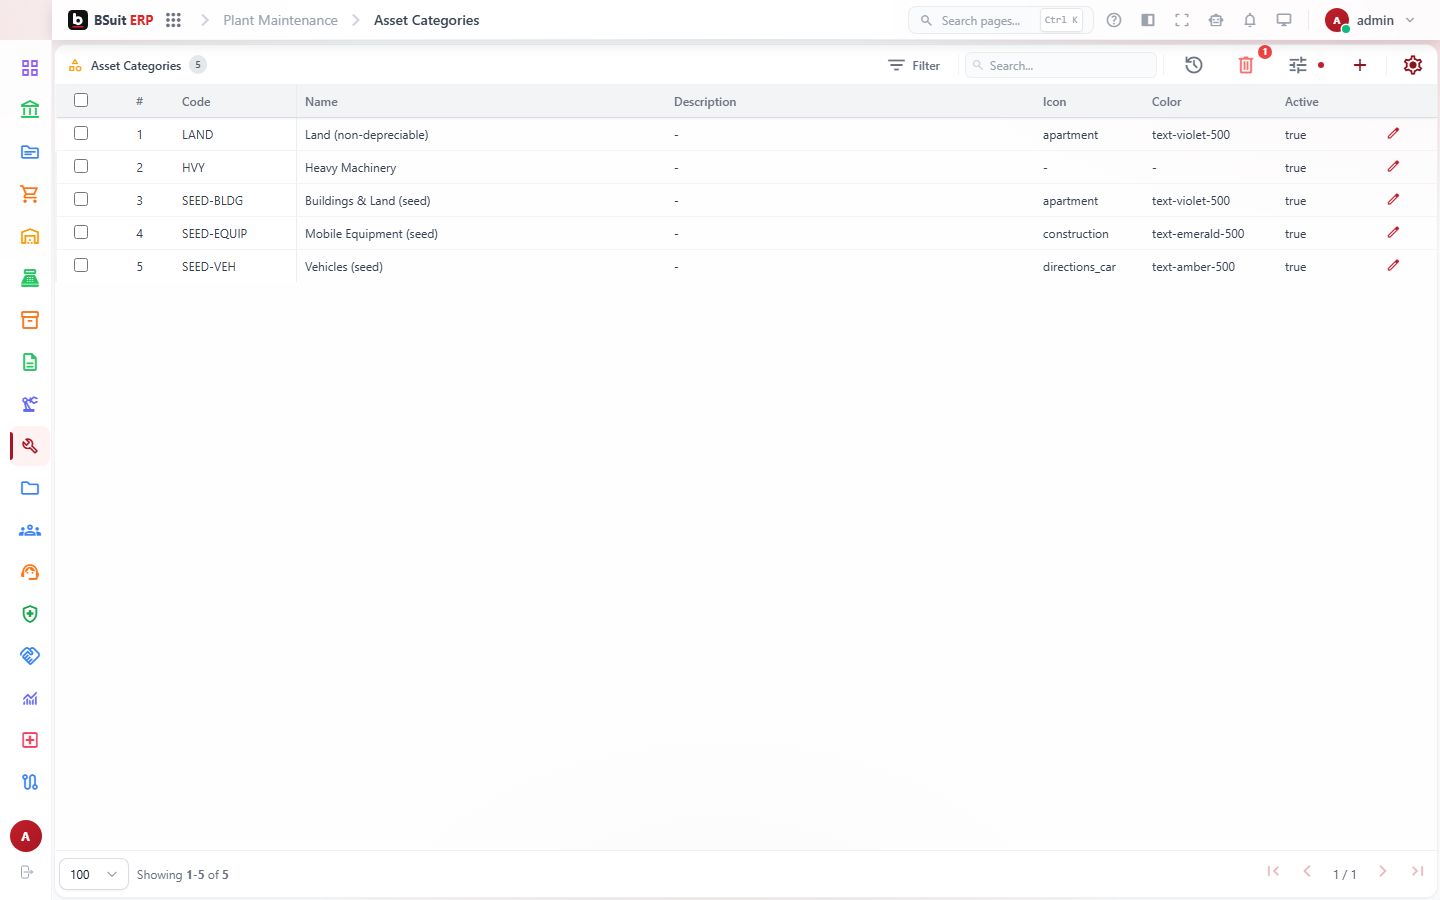Toggle the select-all checkbox in the table header
This screenshot has height=900, width=1440.
(x=81, y=100)
